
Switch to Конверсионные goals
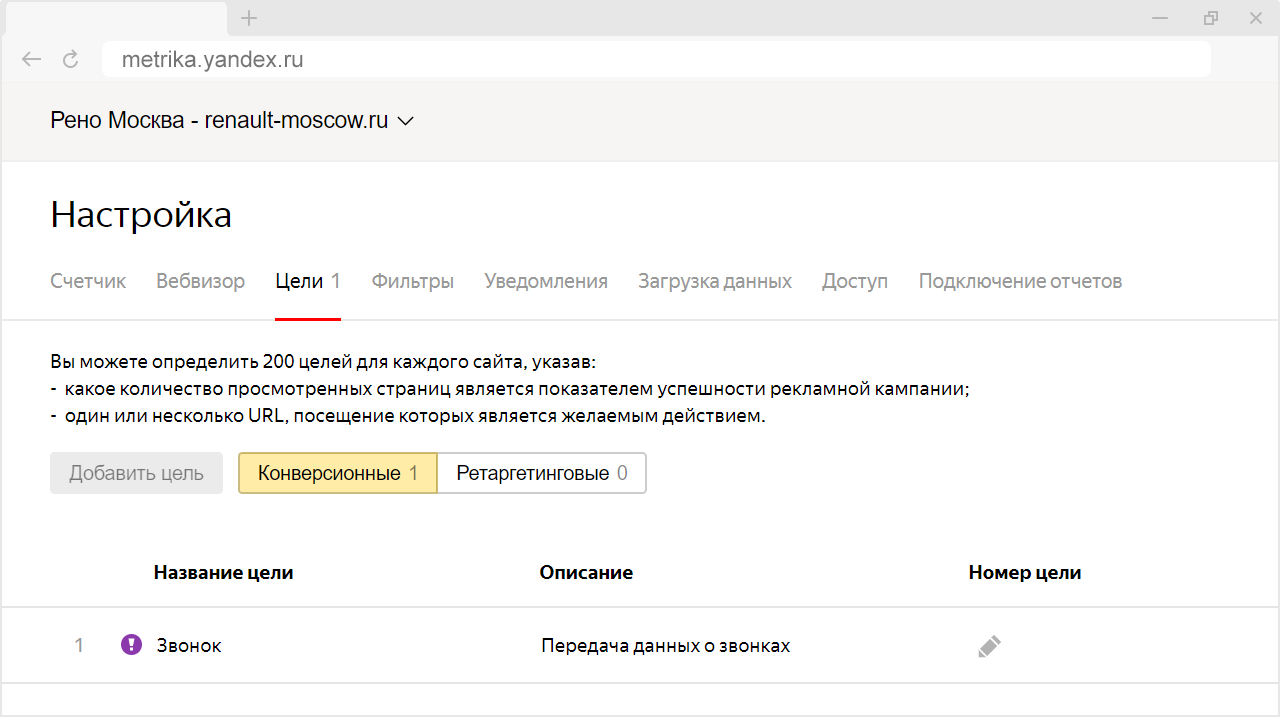pyautogui.click(x=338, y=473)
